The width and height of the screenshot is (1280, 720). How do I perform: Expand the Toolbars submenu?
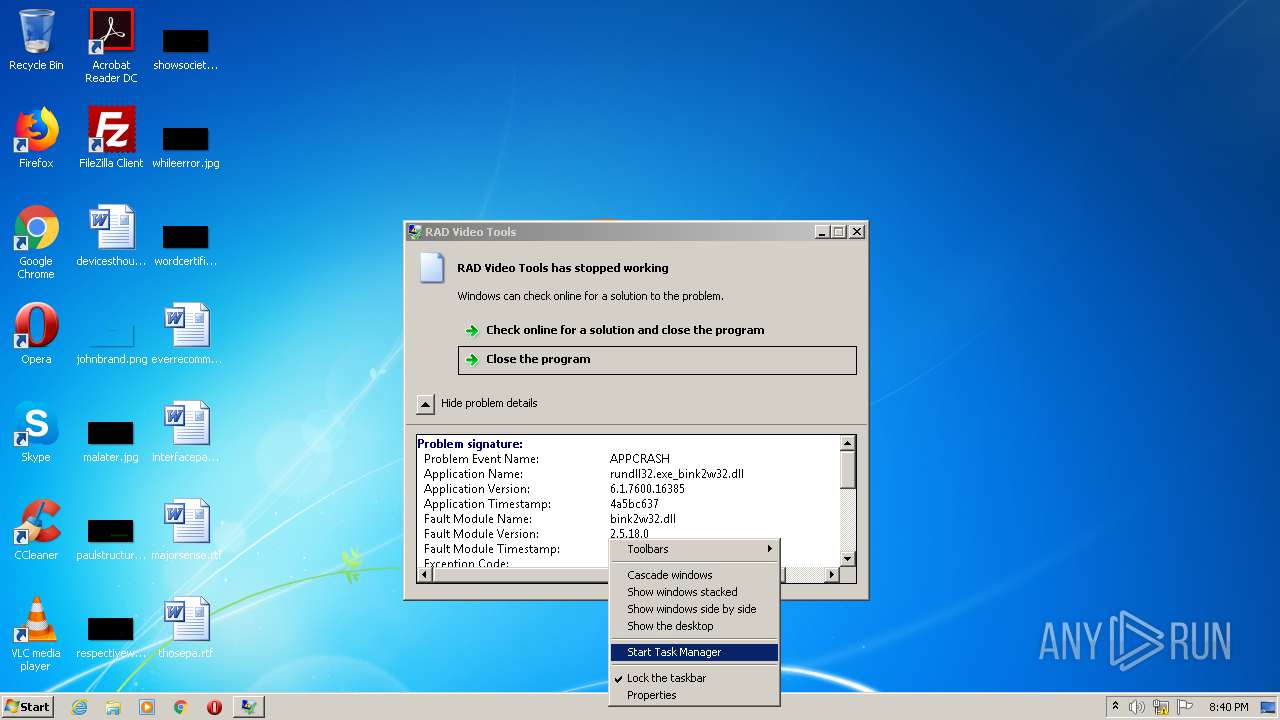[x=694, y=549]
